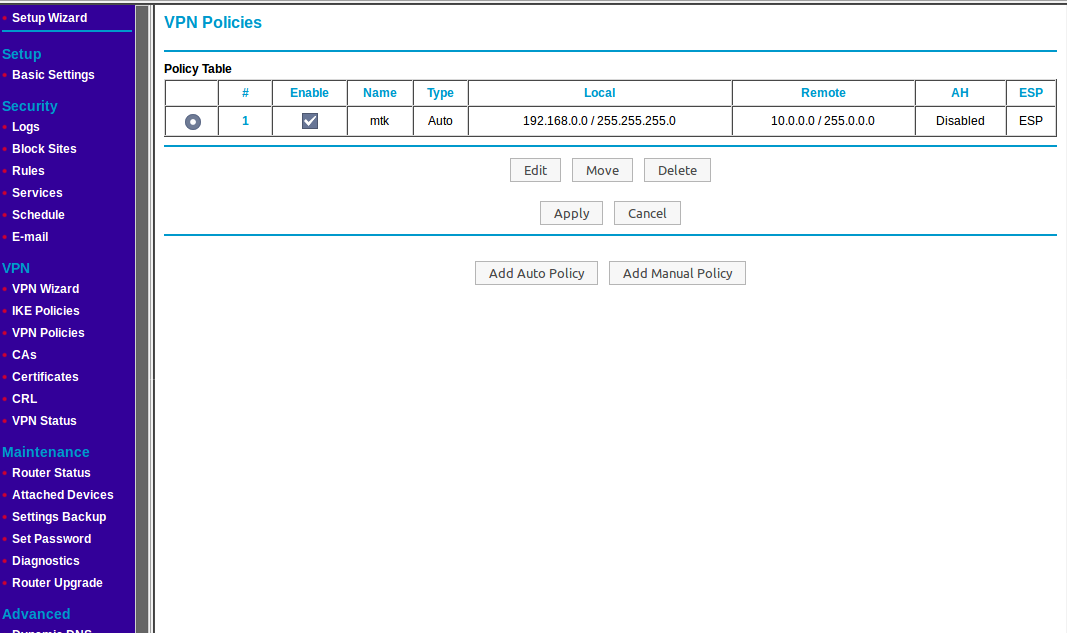Click the sidebar vertical scrollbar
1067x633 pixels.
(x=142, y=300)
